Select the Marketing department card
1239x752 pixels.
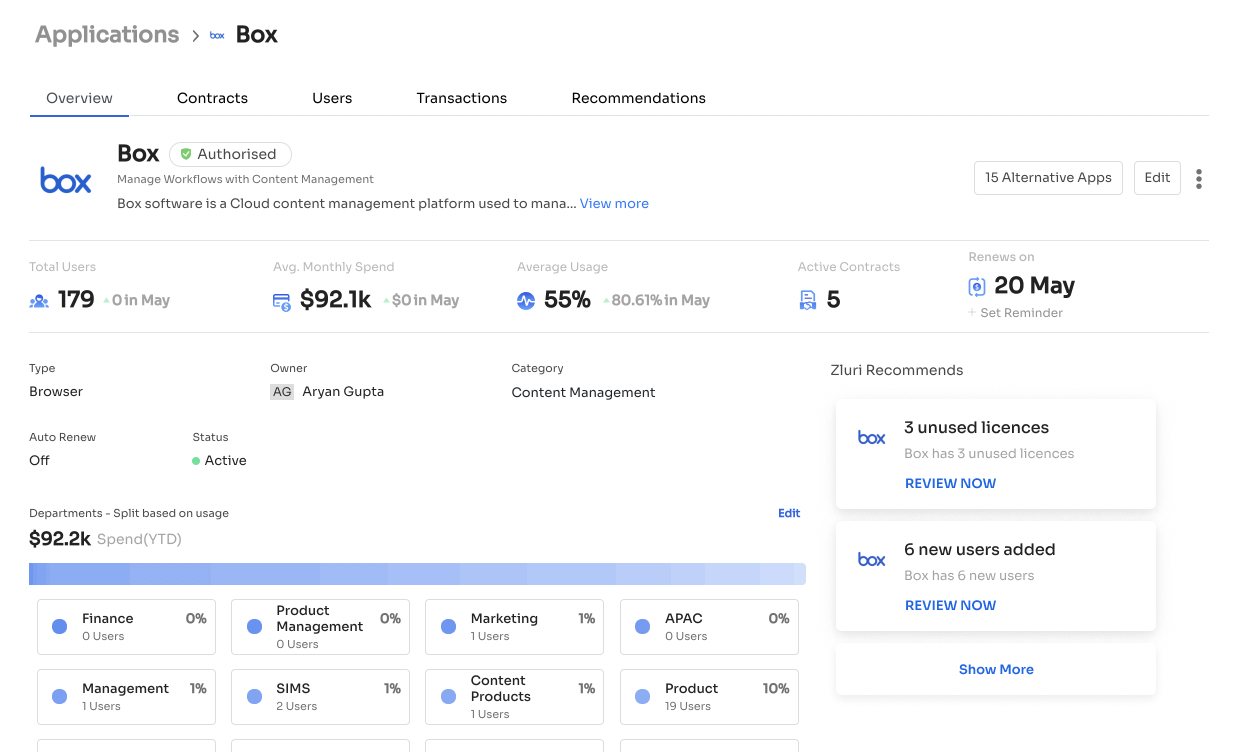click(514, 626)
